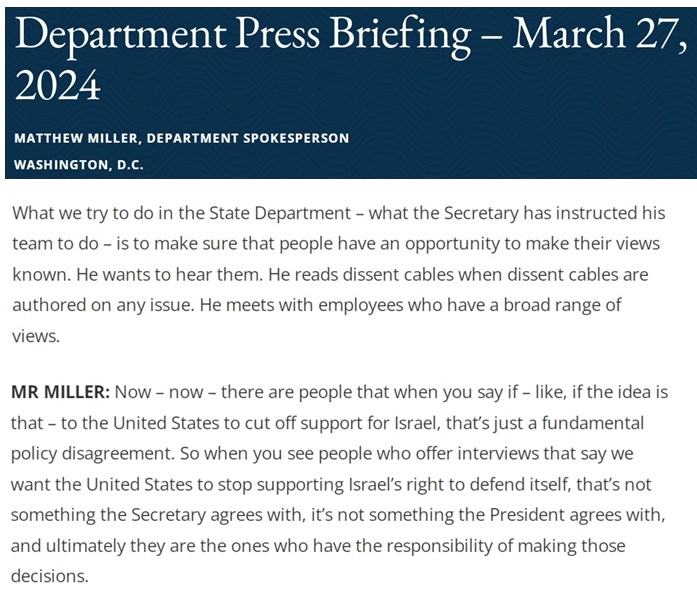Click the bold MR MILLER: speaker label
Viewport: 697px width, 597px height.
tap(60, 392)
